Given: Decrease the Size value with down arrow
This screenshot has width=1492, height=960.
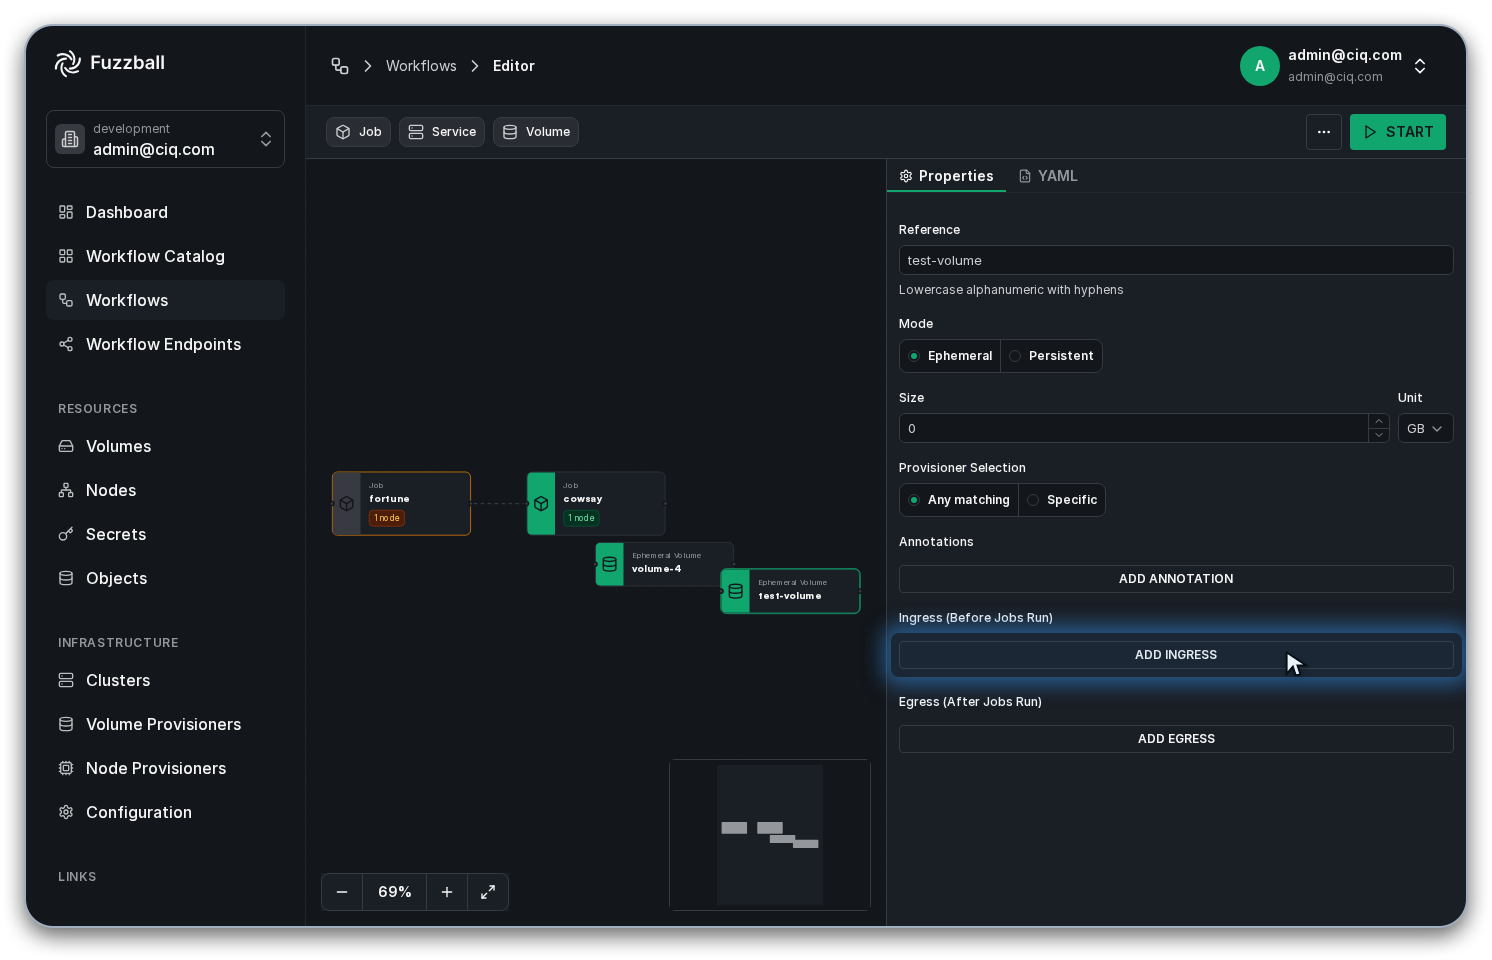Looking at the screenshot, I should pos(1379,435).
